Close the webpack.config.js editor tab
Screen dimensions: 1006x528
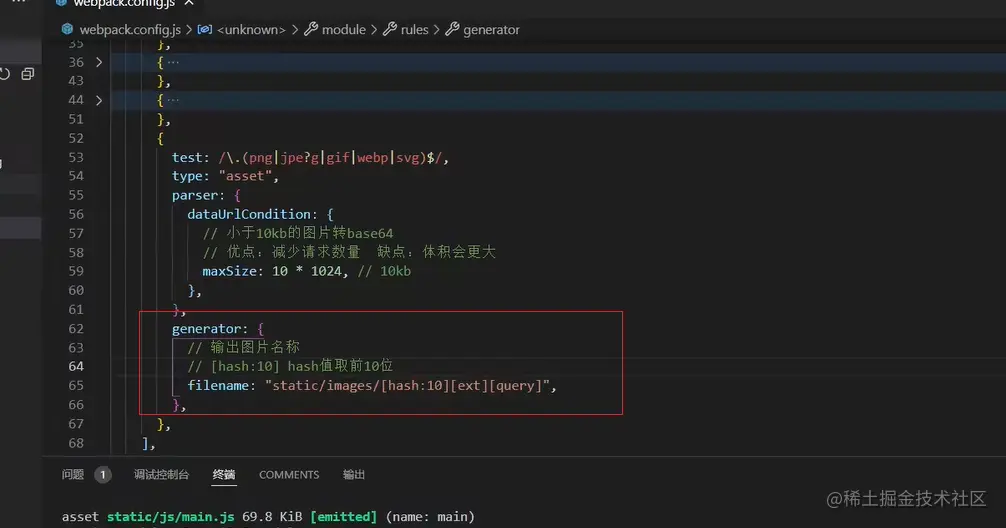click(189, 3)
